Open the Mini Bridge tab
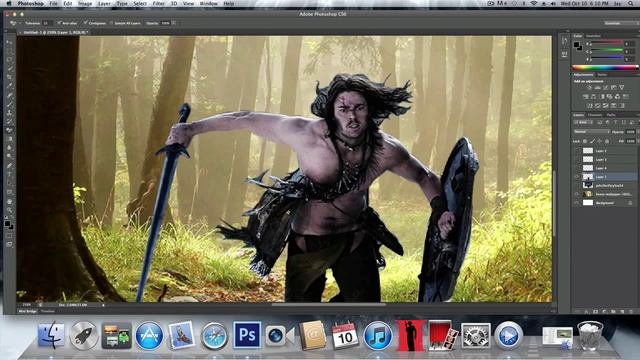Image resolution: width=640 pixels, height=360 pixels. 28,311
